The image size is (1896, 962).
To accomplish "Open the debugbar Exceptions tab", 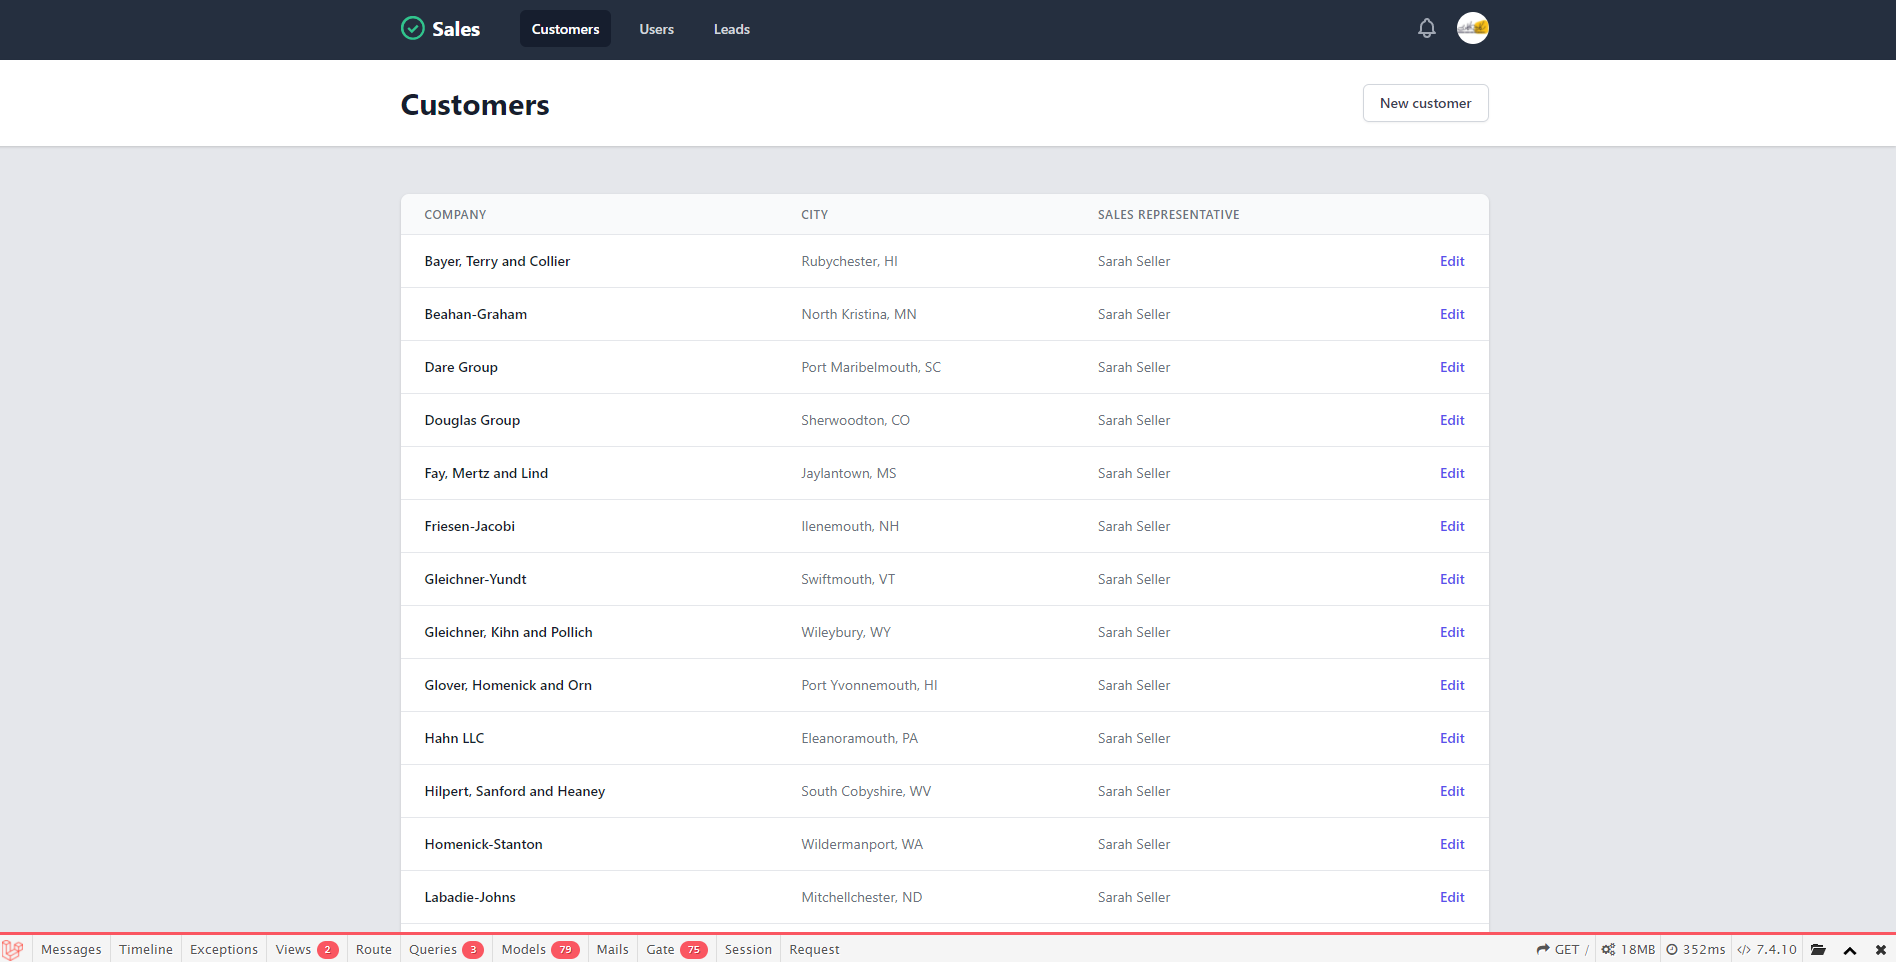I will click(224, 949).
